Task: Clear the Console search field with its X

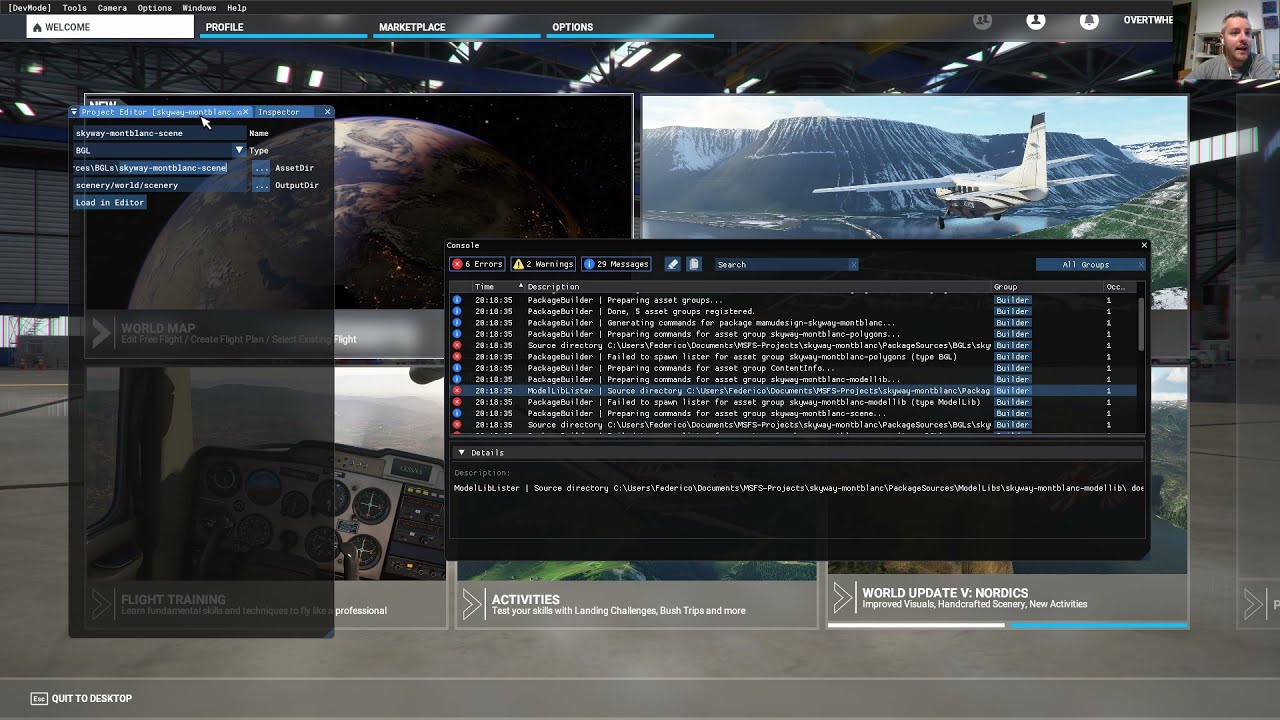Action: [853, 265]
